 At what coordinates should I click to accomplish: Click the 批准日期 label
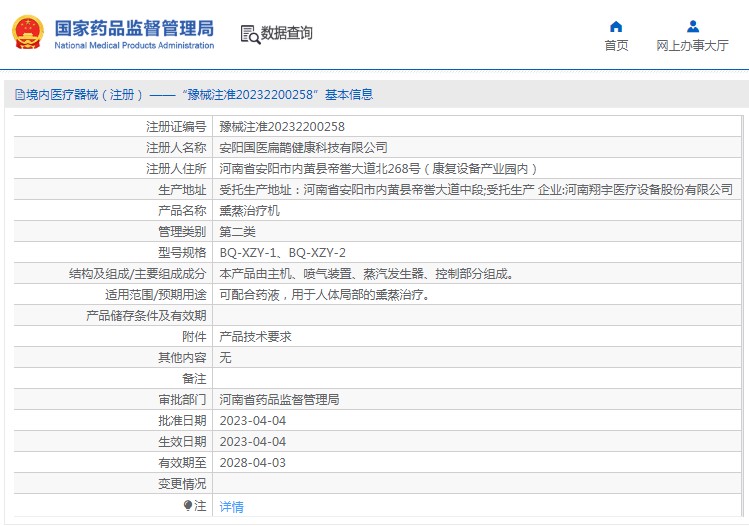182,421
